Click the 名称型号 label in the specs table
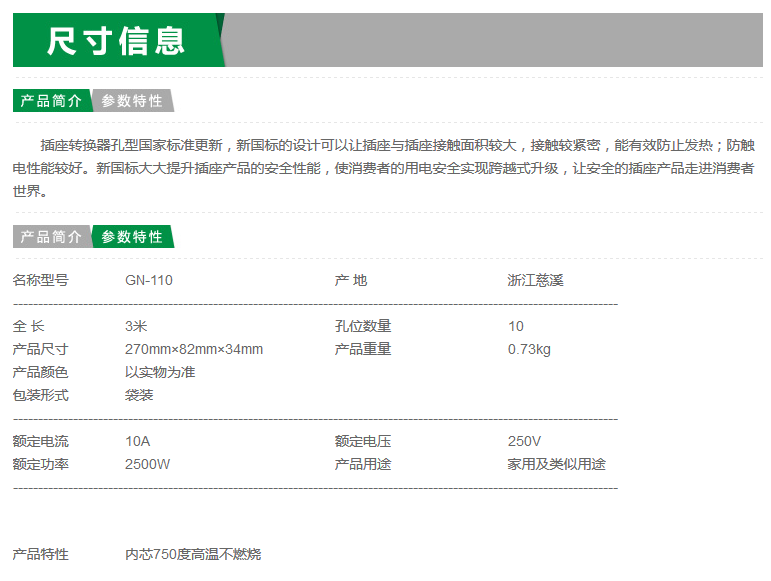 40,280
